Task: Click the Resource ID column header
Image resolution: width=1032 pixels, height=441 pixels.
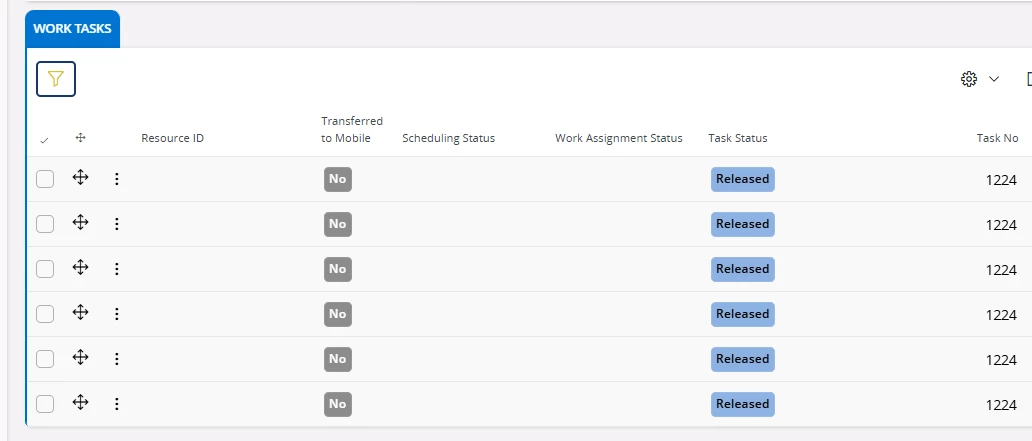Action: 172,138
